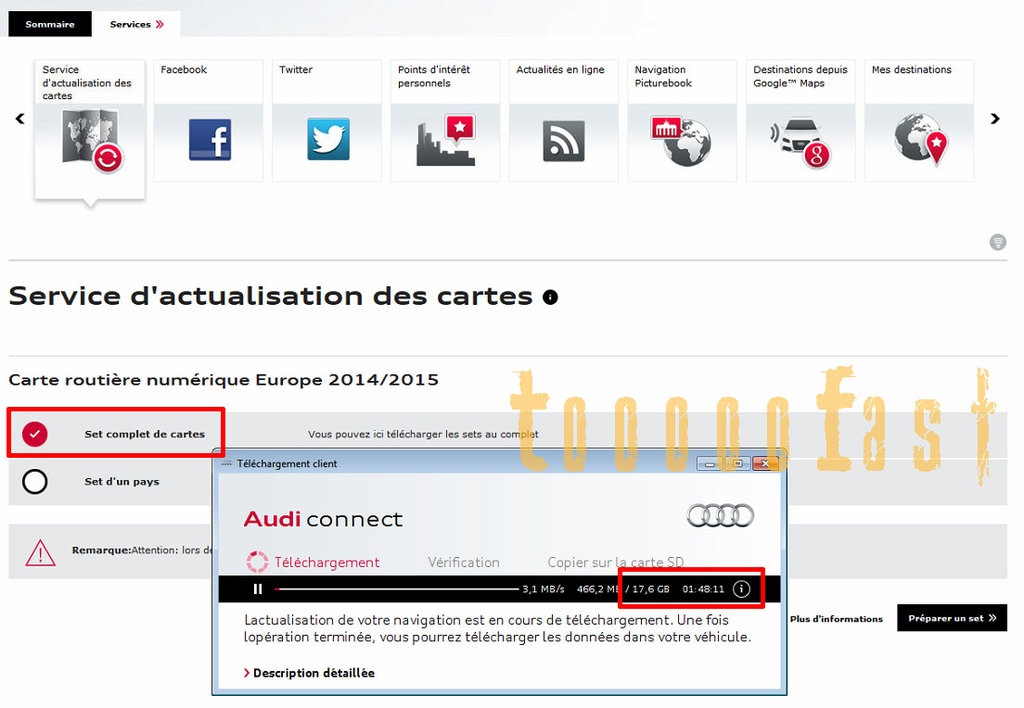Click the Carte routière numérique Europe 2014/2015 heading
The width and height of the screenshot is (1024, 708).
tap(223, 379)
